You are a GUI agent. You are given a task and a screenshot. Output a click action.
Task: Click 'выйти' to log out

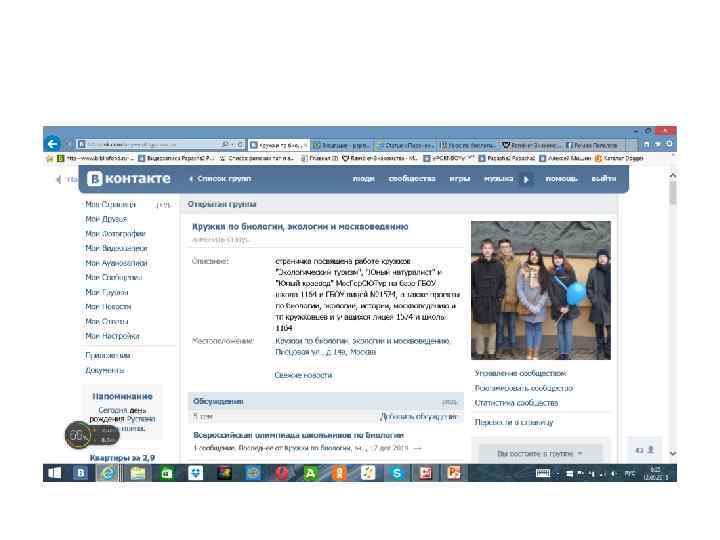click(x=604, y=179)
